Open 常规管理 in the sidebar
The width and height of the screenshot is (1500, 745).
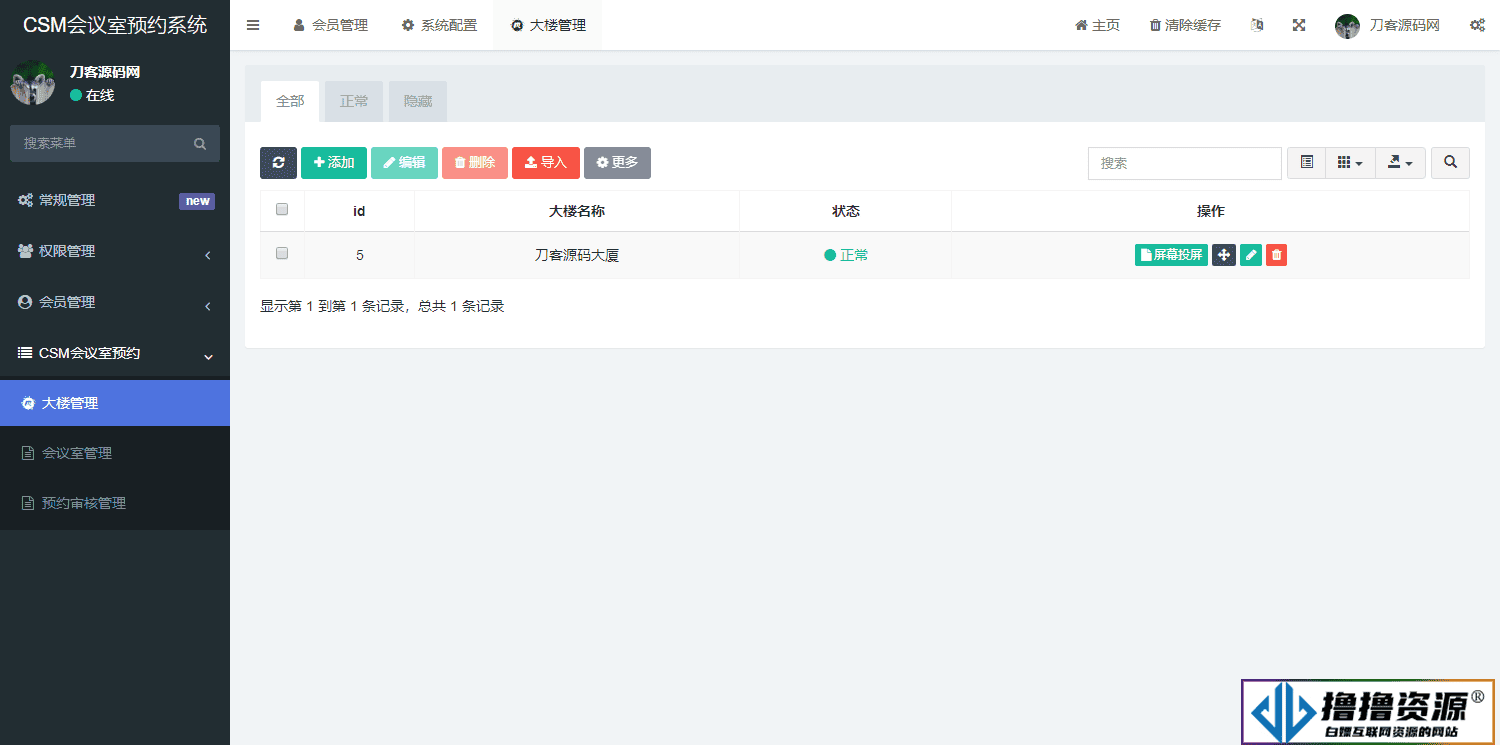(115, 200)
